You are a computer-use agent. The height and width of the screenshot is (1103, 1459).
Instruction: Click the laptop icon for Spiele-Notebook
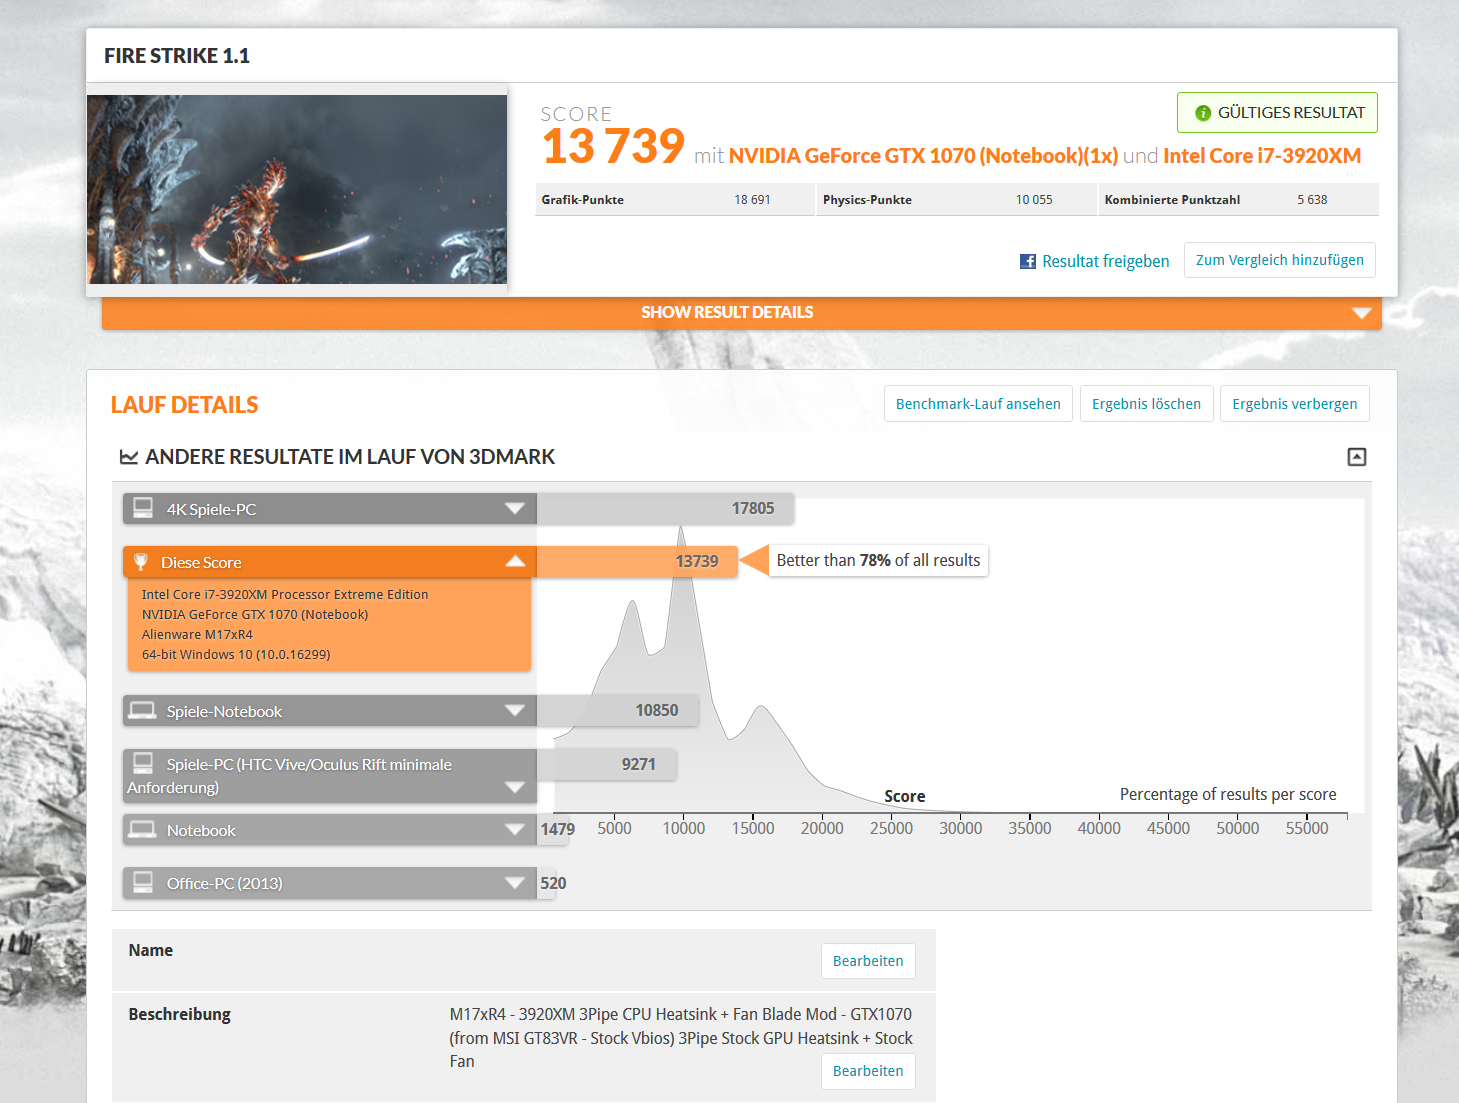[x=143, y=711]
